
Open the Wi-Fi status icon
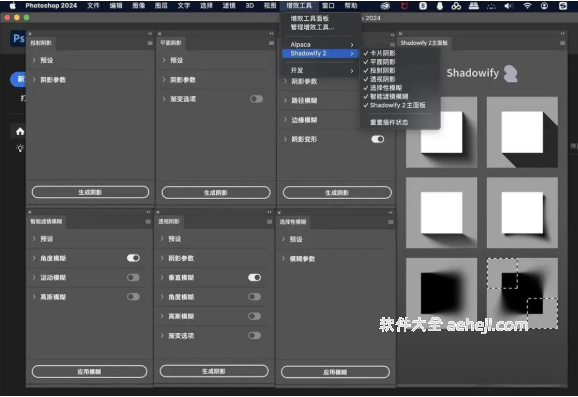[527, 6]
